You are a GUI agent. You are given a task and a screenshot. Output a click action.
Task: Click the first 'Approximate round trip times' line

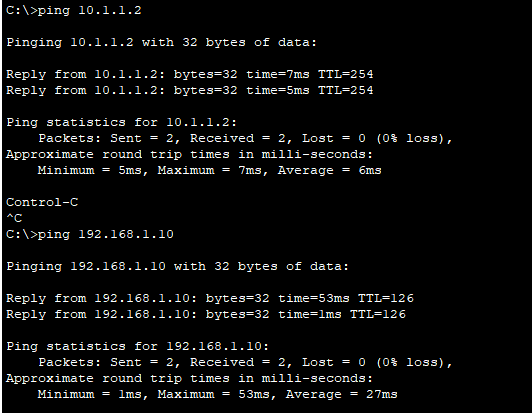pos(189,154)
